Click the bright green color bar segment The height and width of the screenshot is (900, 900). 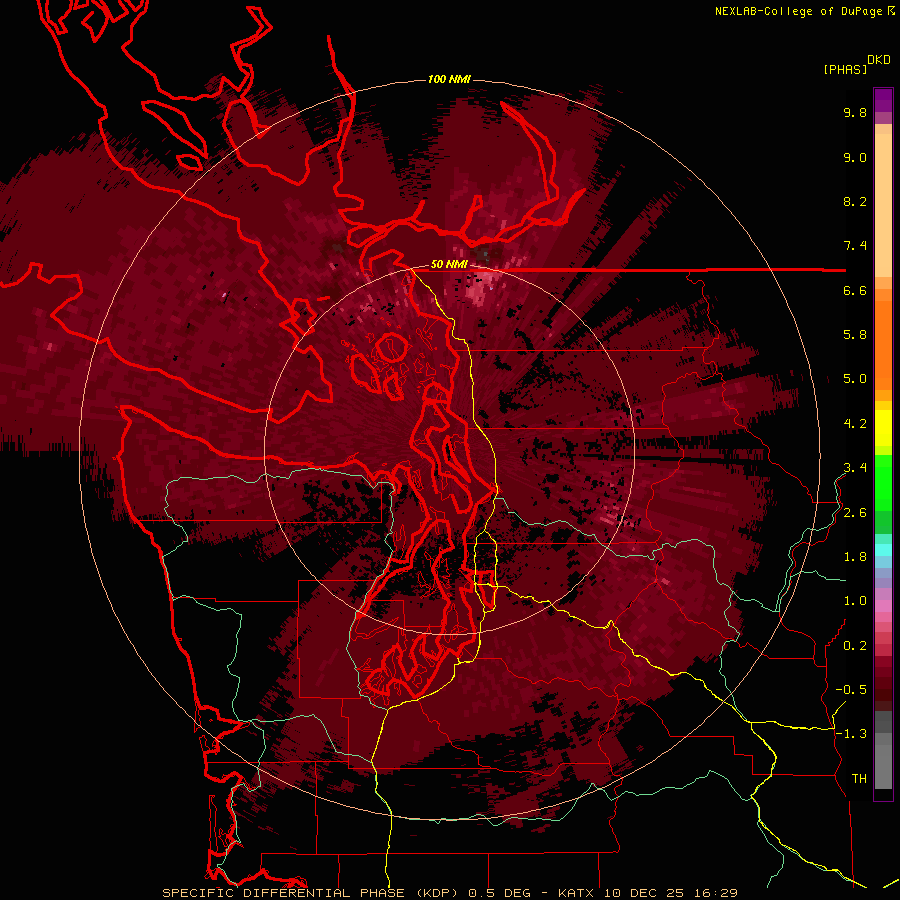(883, 482)
